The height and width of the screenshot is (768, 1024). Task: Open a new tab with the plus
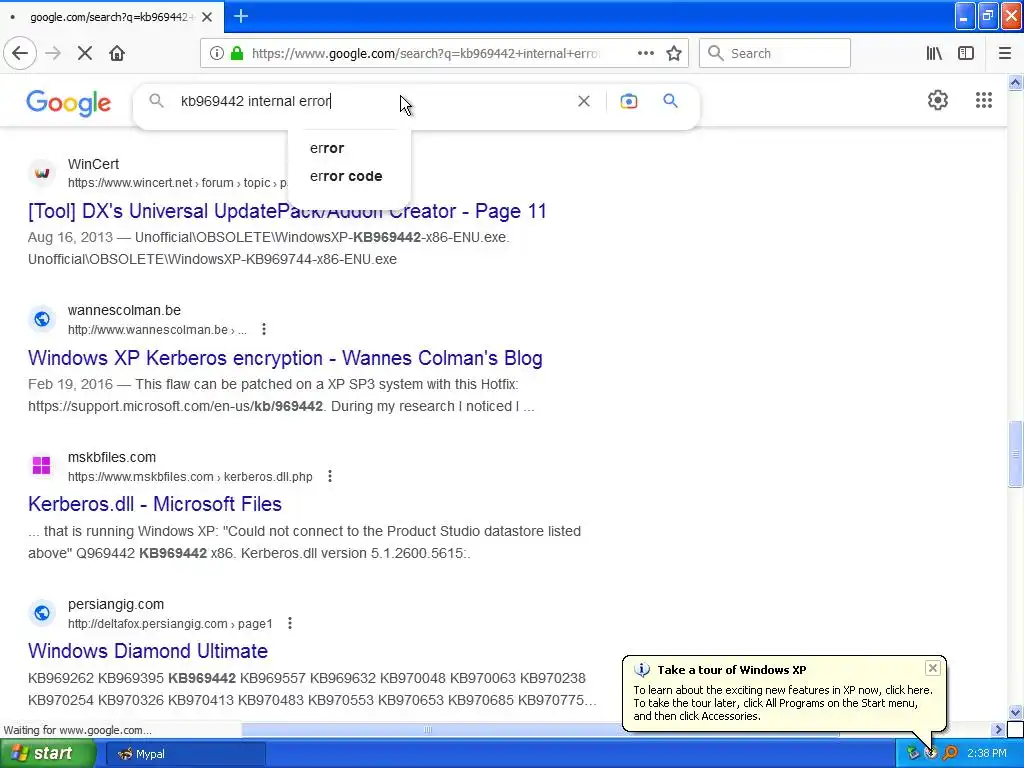[x=241, y=16]
